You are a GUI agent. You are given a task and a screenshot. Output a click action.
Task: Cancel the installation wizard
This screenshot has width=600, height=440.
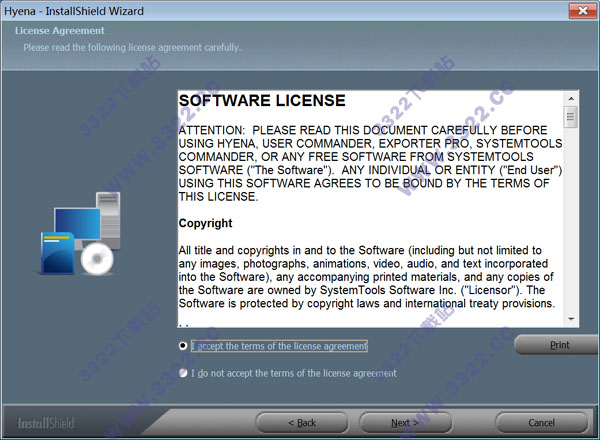(x=541, y=422)
